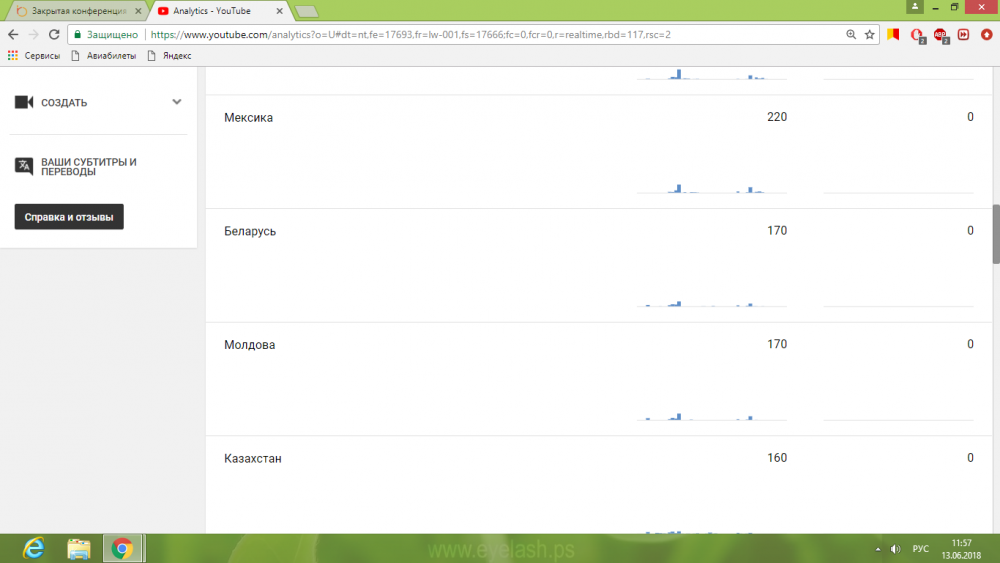Open the taskbar volume speaker icon

894,548
